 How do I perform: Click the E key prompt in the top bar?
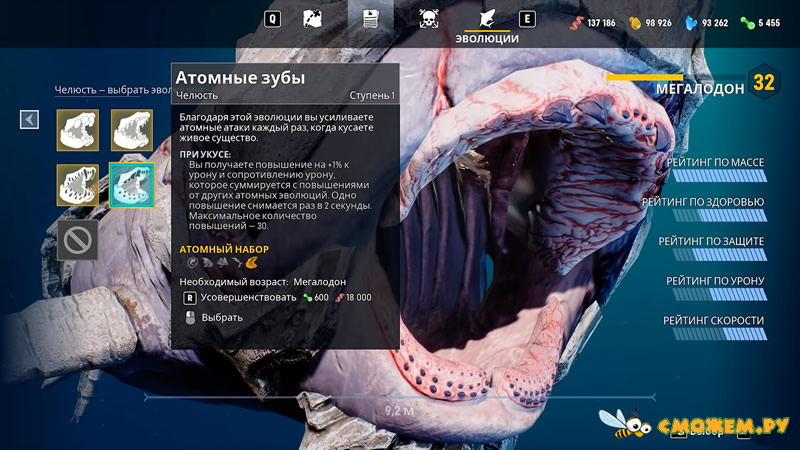click(527, 19)
